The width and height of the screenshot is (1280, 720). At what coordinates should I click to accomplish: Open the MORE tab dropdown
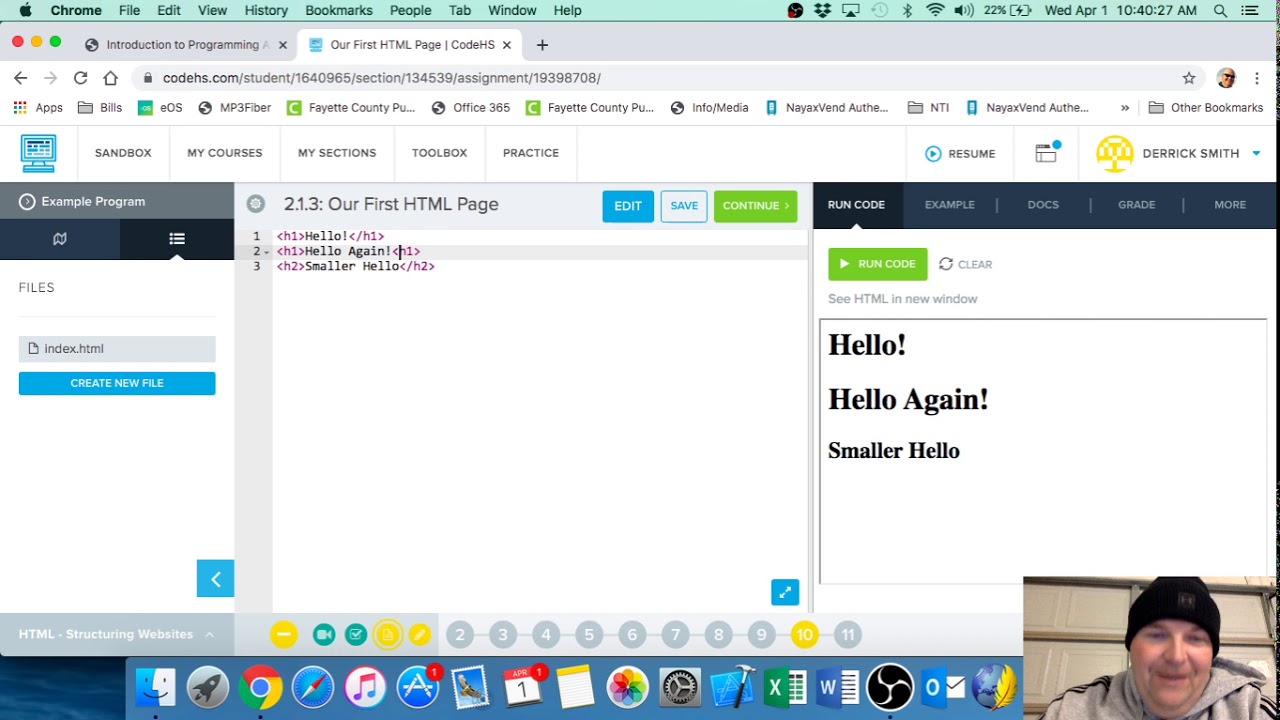click(x=1230, y=205)
